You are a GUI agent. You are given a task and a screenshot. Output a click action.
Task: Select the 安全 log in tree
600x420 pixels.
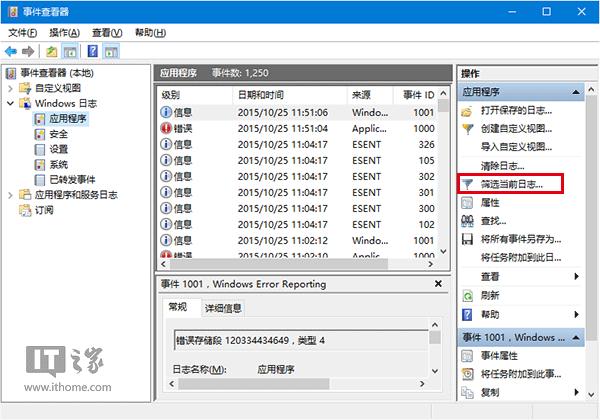(x=58, y=134)
